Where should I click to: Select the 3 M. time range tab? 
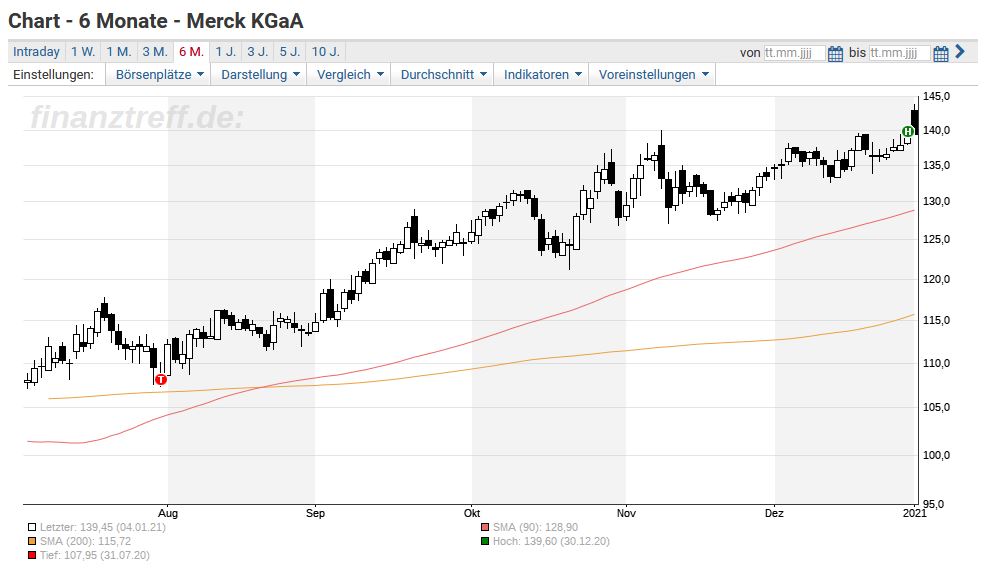point(155,52)
